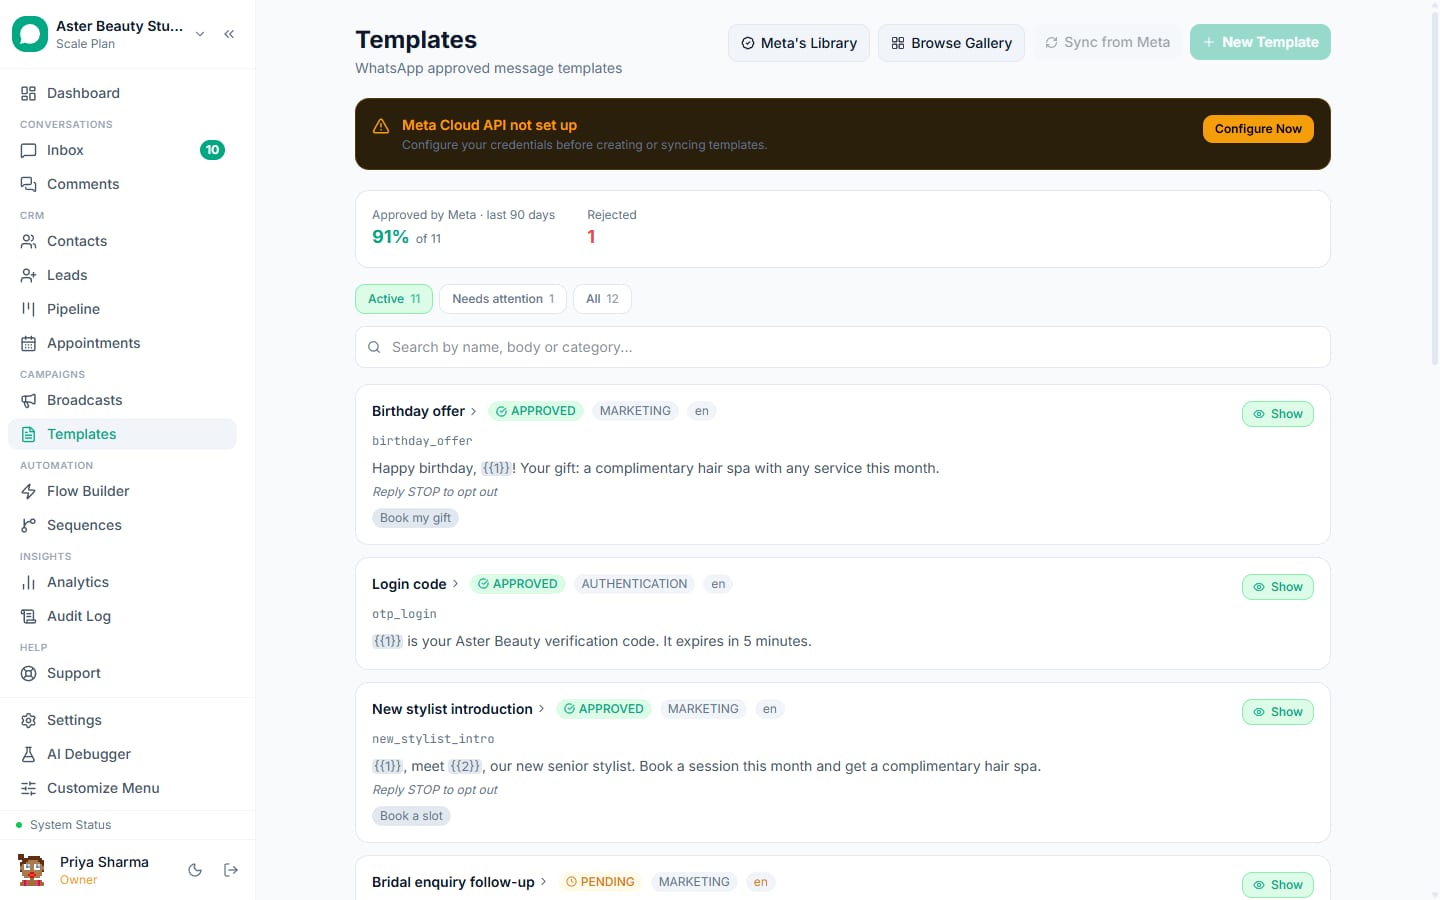Viewport: 1440px width, 900px height.
Task: Click Sync from Meta
Action: click(1107, 42)
